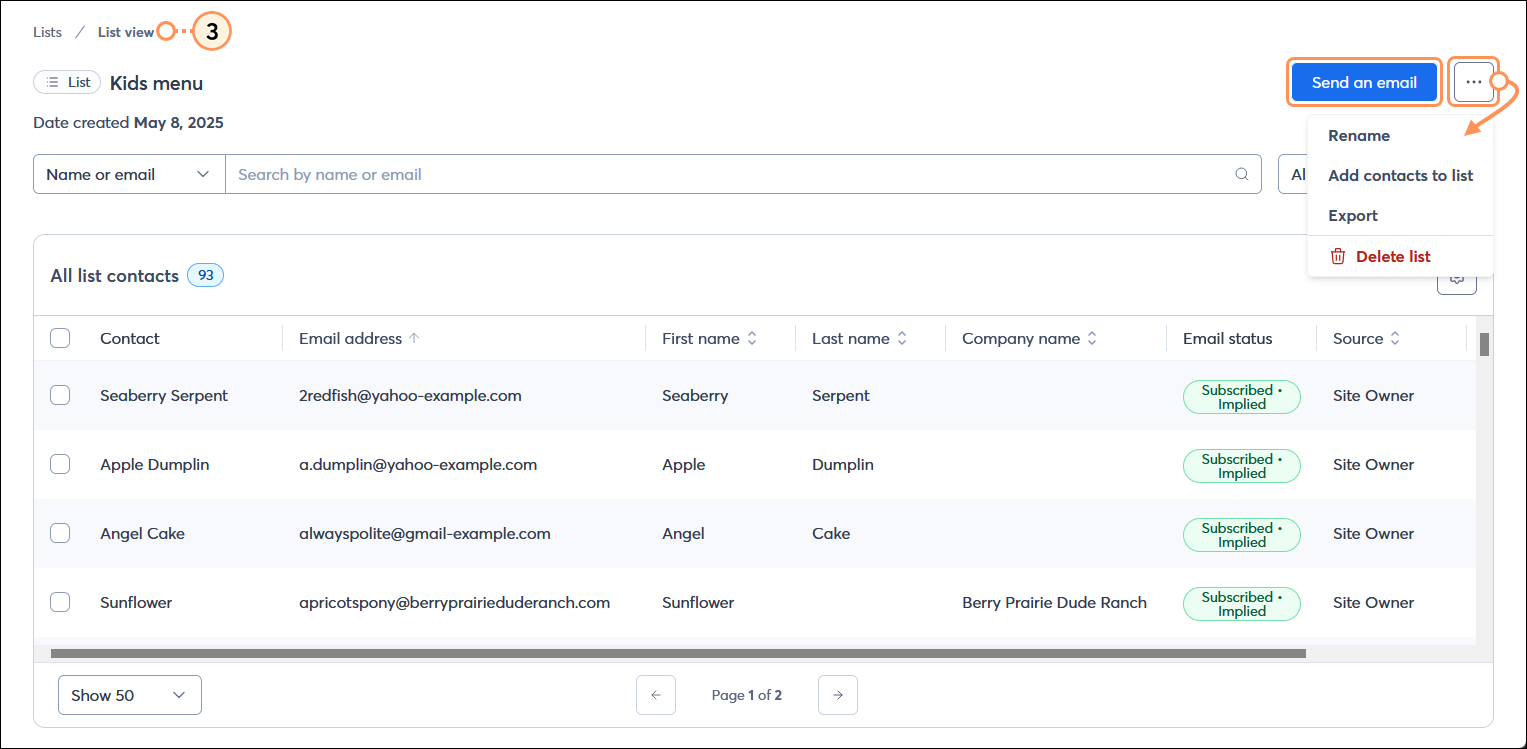Click the Last name sort chevron

tap(904, 338)
